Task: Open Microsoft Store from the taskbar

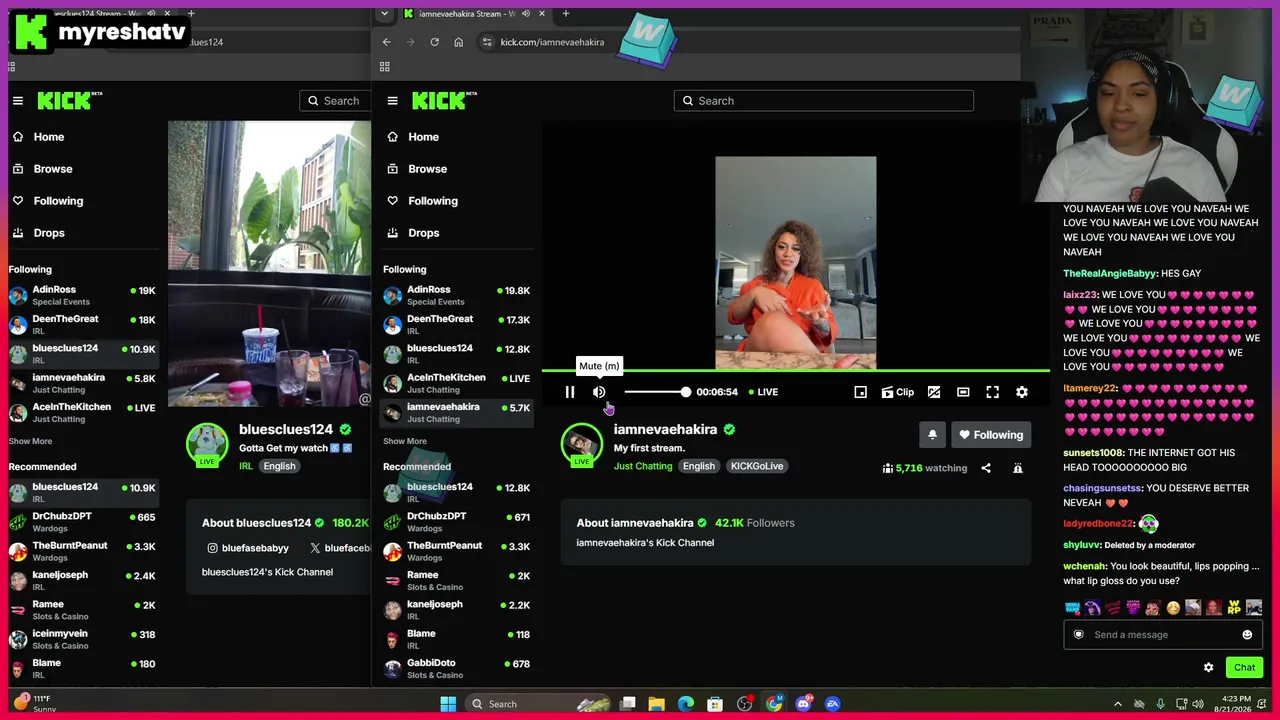Action: [715, 704]
